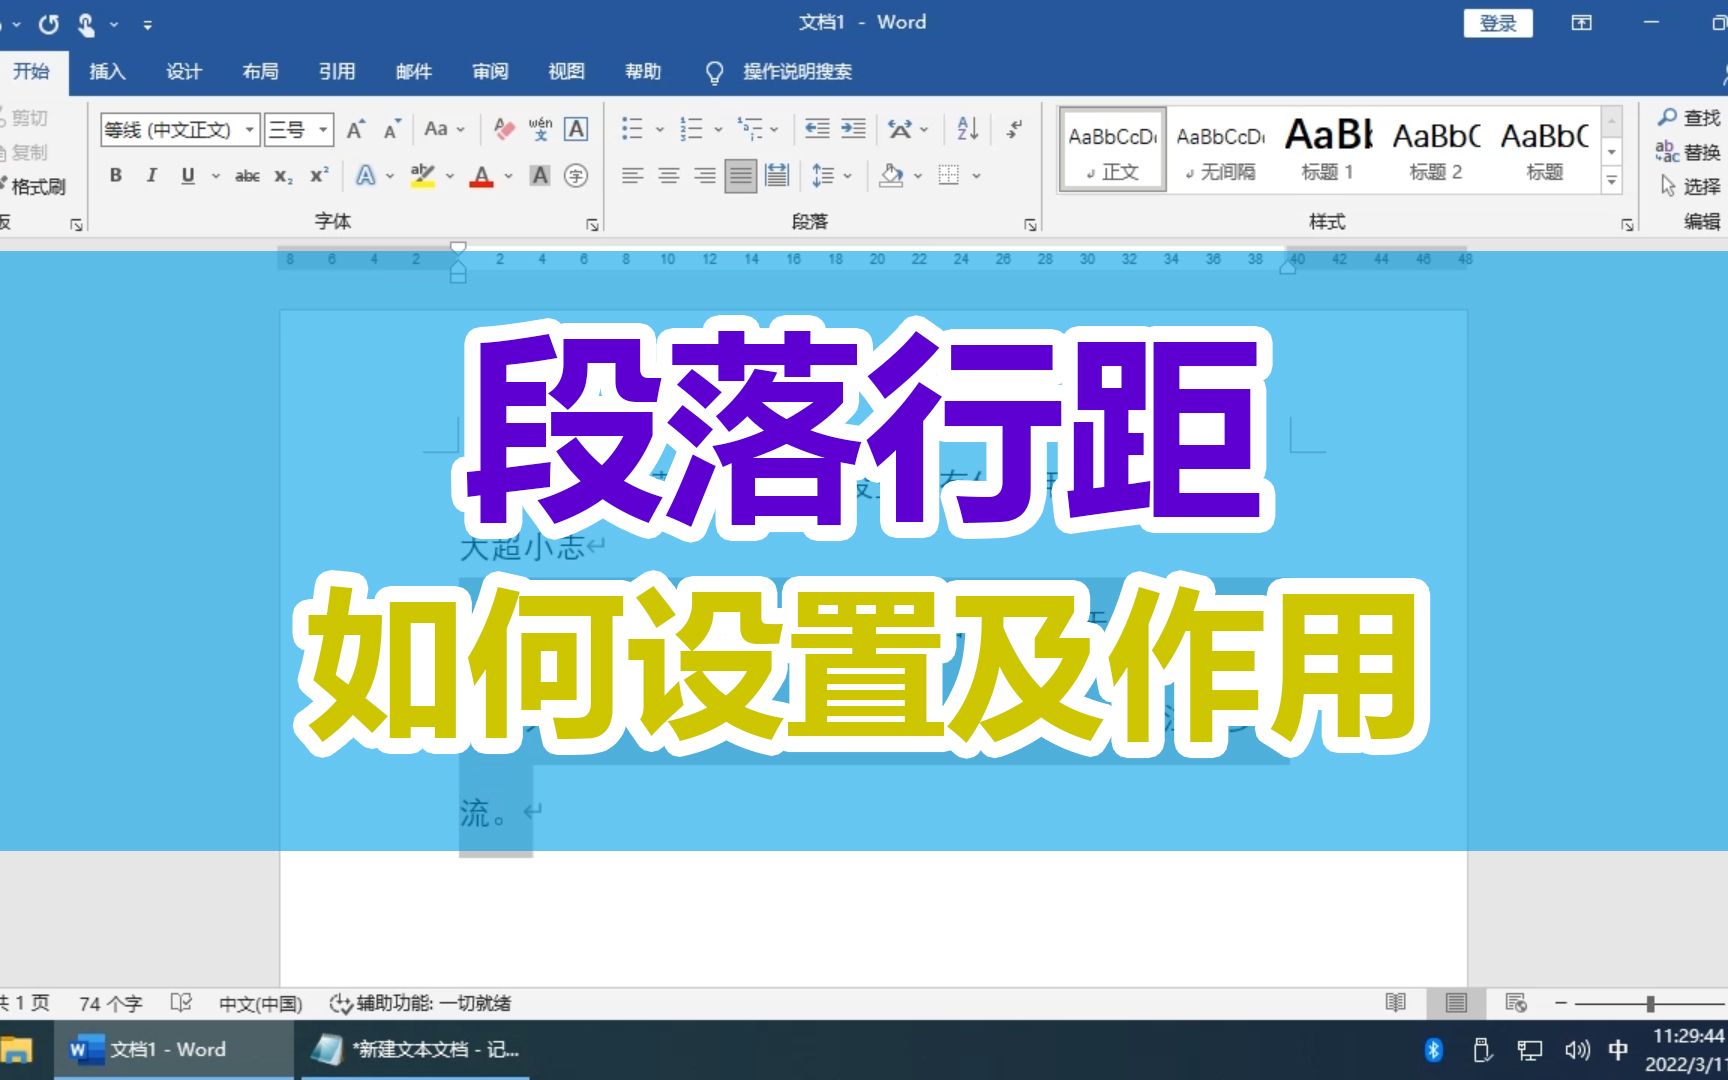
Task: Toggle Italic formatting
Action: [152, 176]
